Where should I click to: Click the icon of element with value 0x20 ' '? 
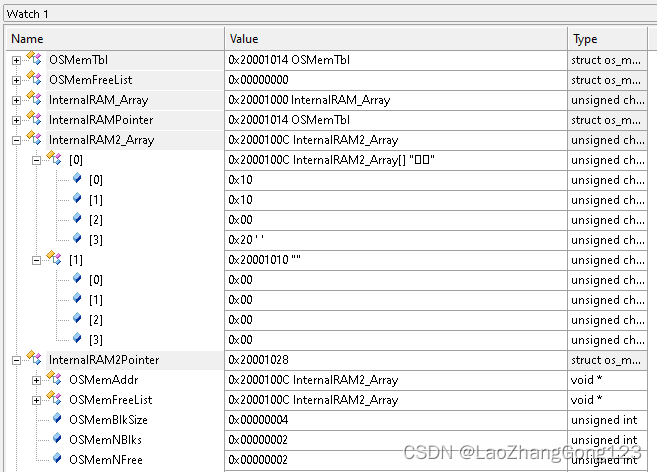[x=77, y=239]
